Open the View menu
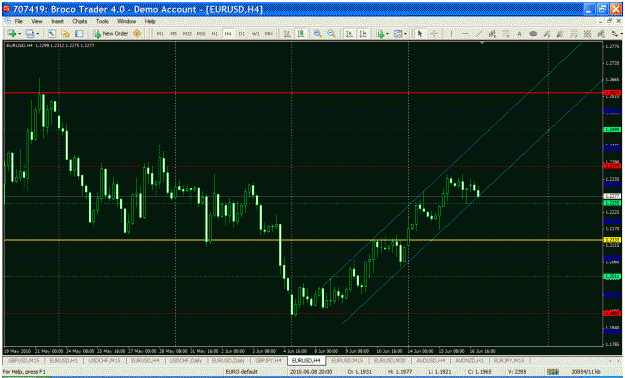Viewport: 625px width, 378px height. [37, 21]
